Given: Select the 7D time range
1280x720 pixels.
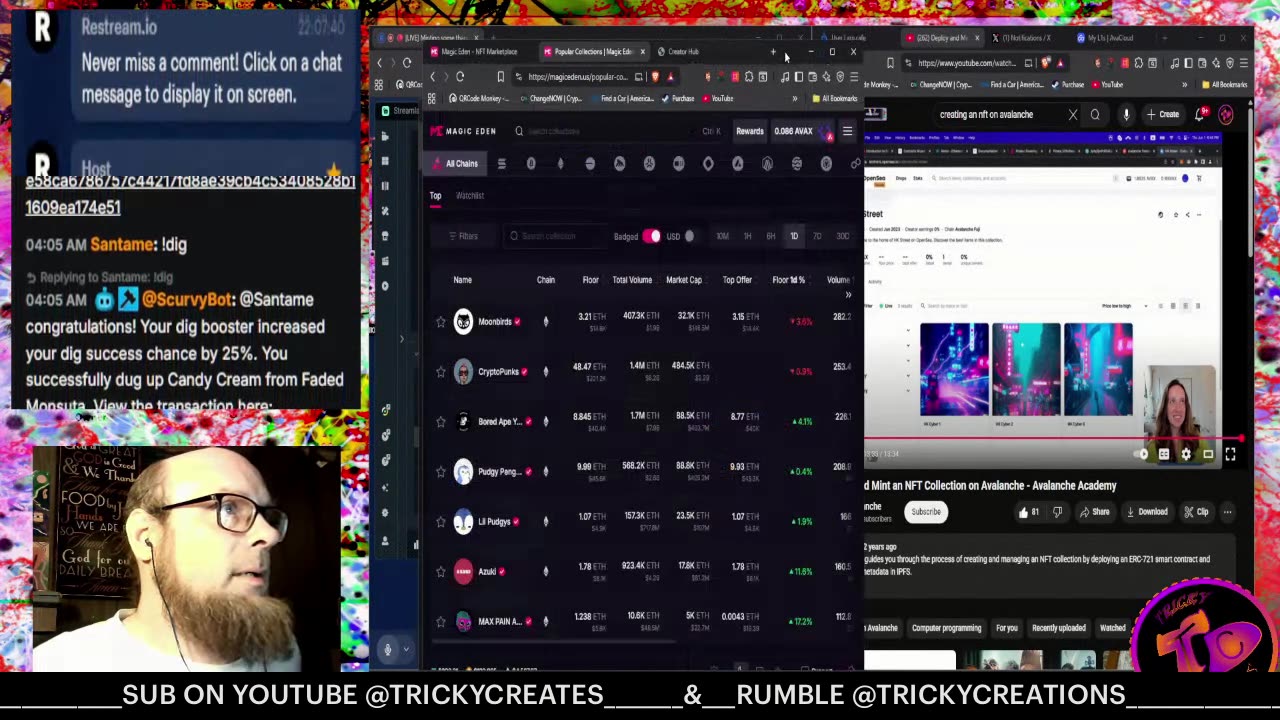Looking at the screenshot, I should point(817,237).
